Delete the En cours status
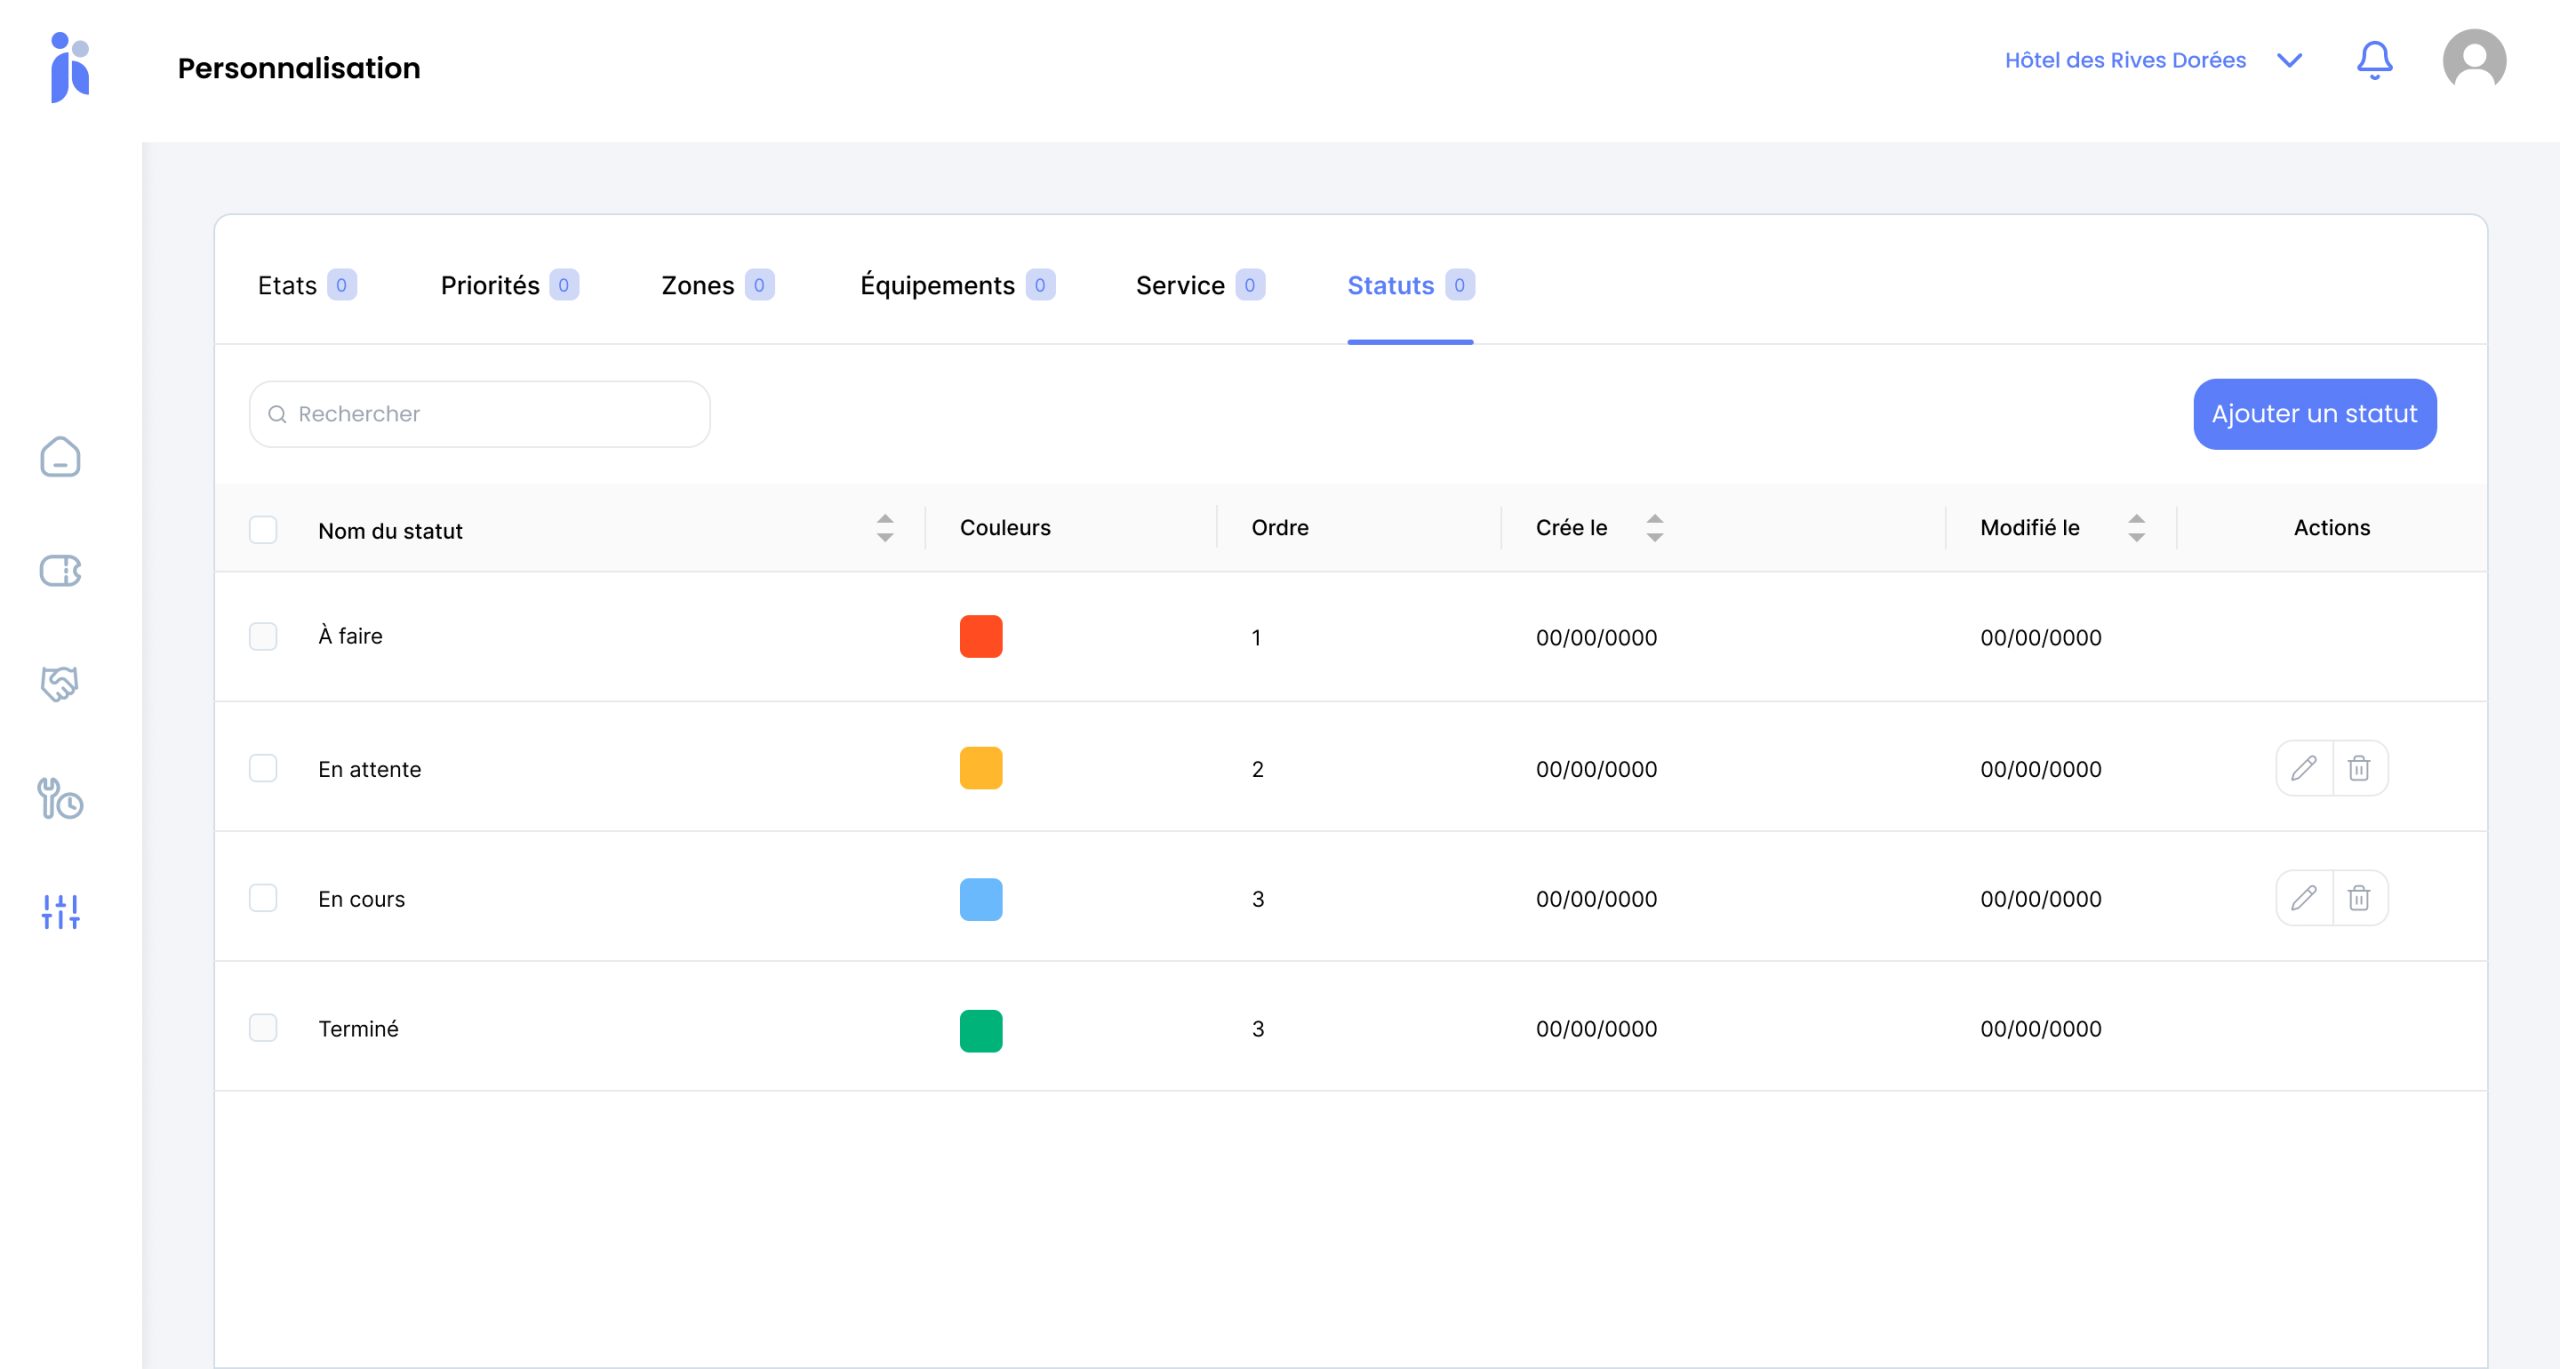 click(2359, 898)
